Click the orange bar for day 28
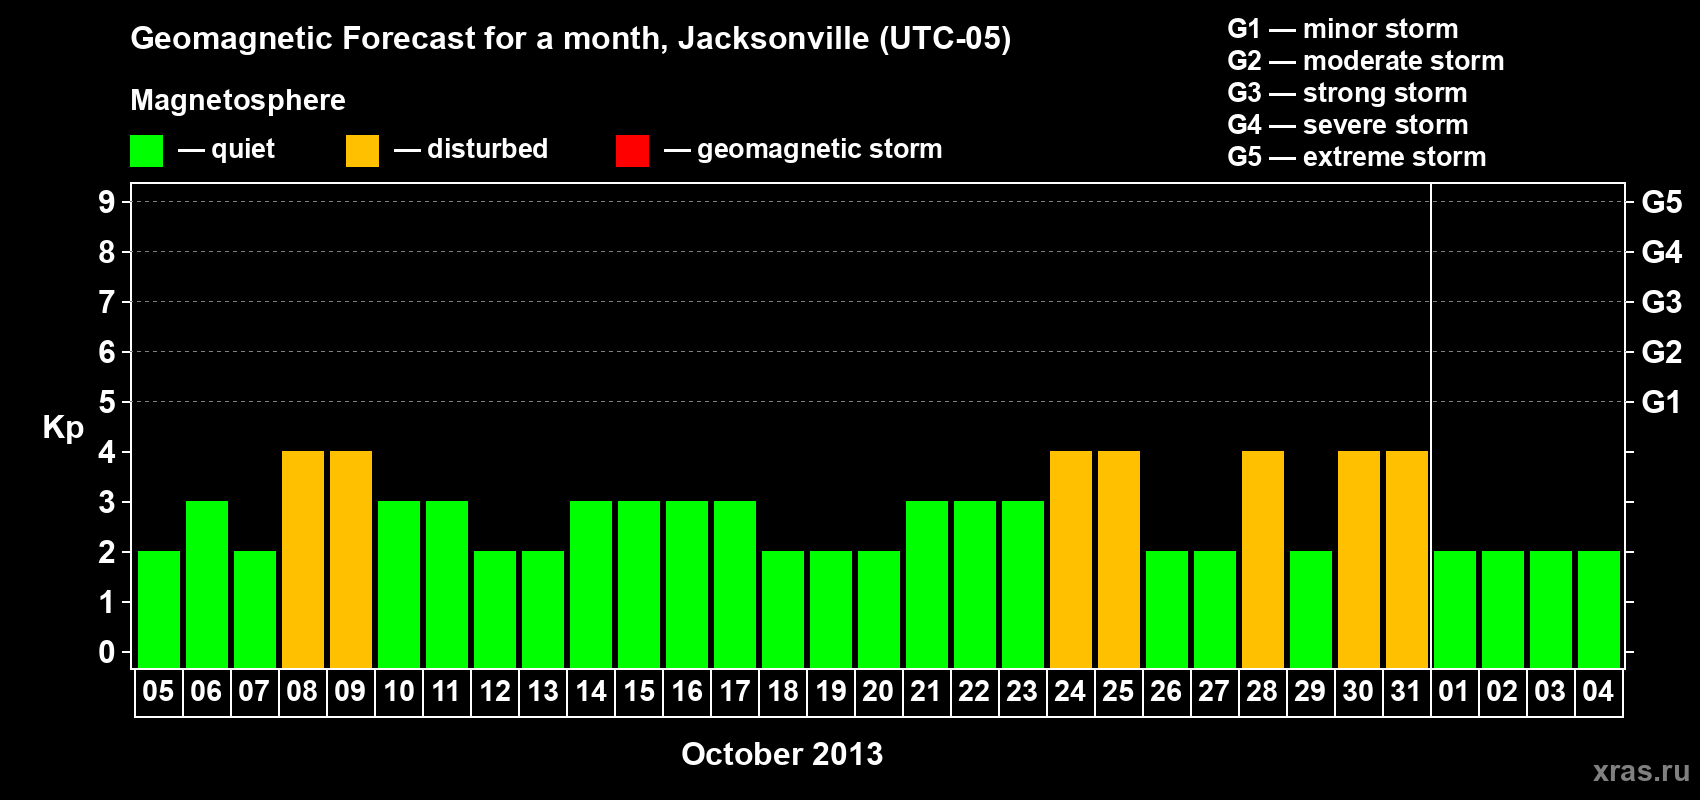Viewport: 1700px width, 800px height. [1263, 559]
